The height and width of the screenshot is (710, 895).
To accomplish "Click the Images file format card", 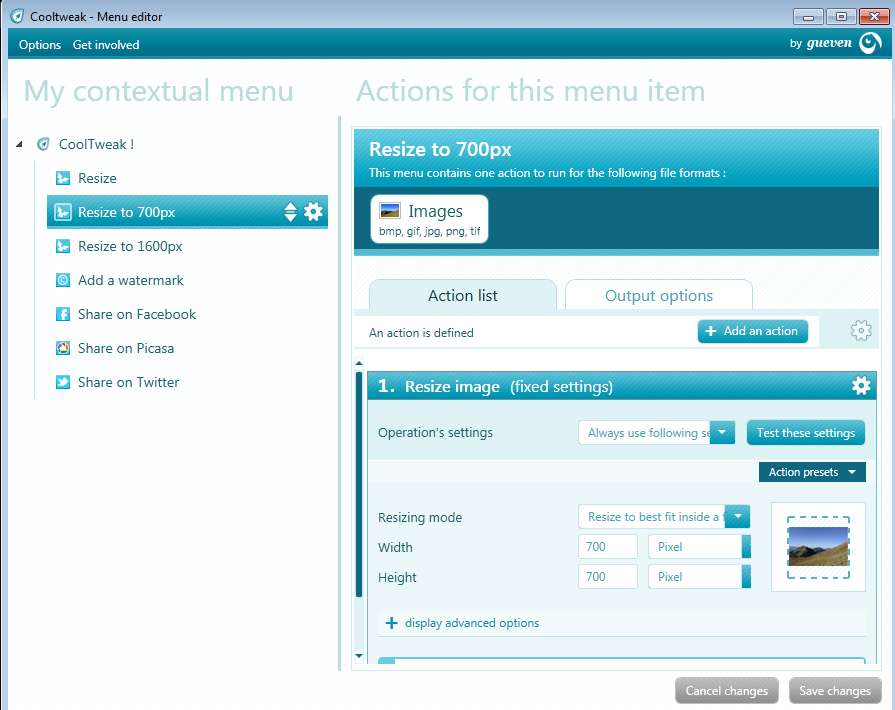I will (429, 219).
